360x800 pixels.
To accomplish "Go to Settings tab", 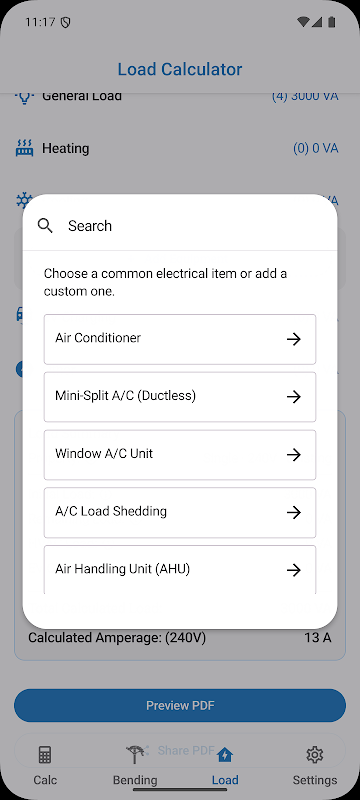I will click(315, 764).
